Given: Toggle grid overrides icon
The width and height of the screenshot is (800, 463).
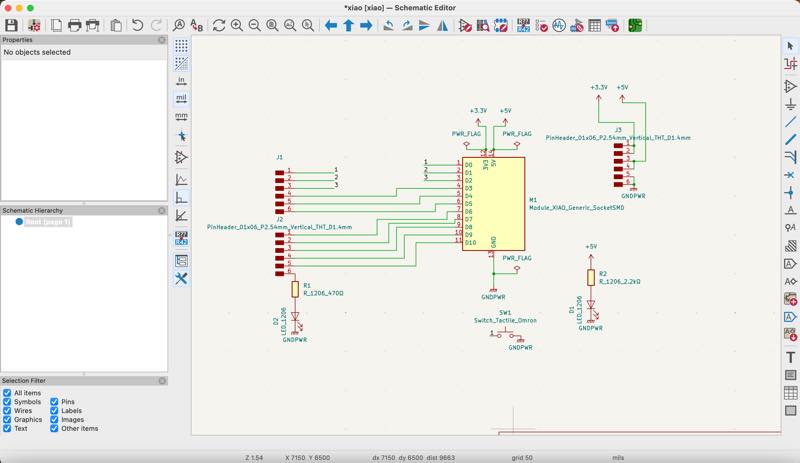Looking at the screenshot, I should 181,63.
